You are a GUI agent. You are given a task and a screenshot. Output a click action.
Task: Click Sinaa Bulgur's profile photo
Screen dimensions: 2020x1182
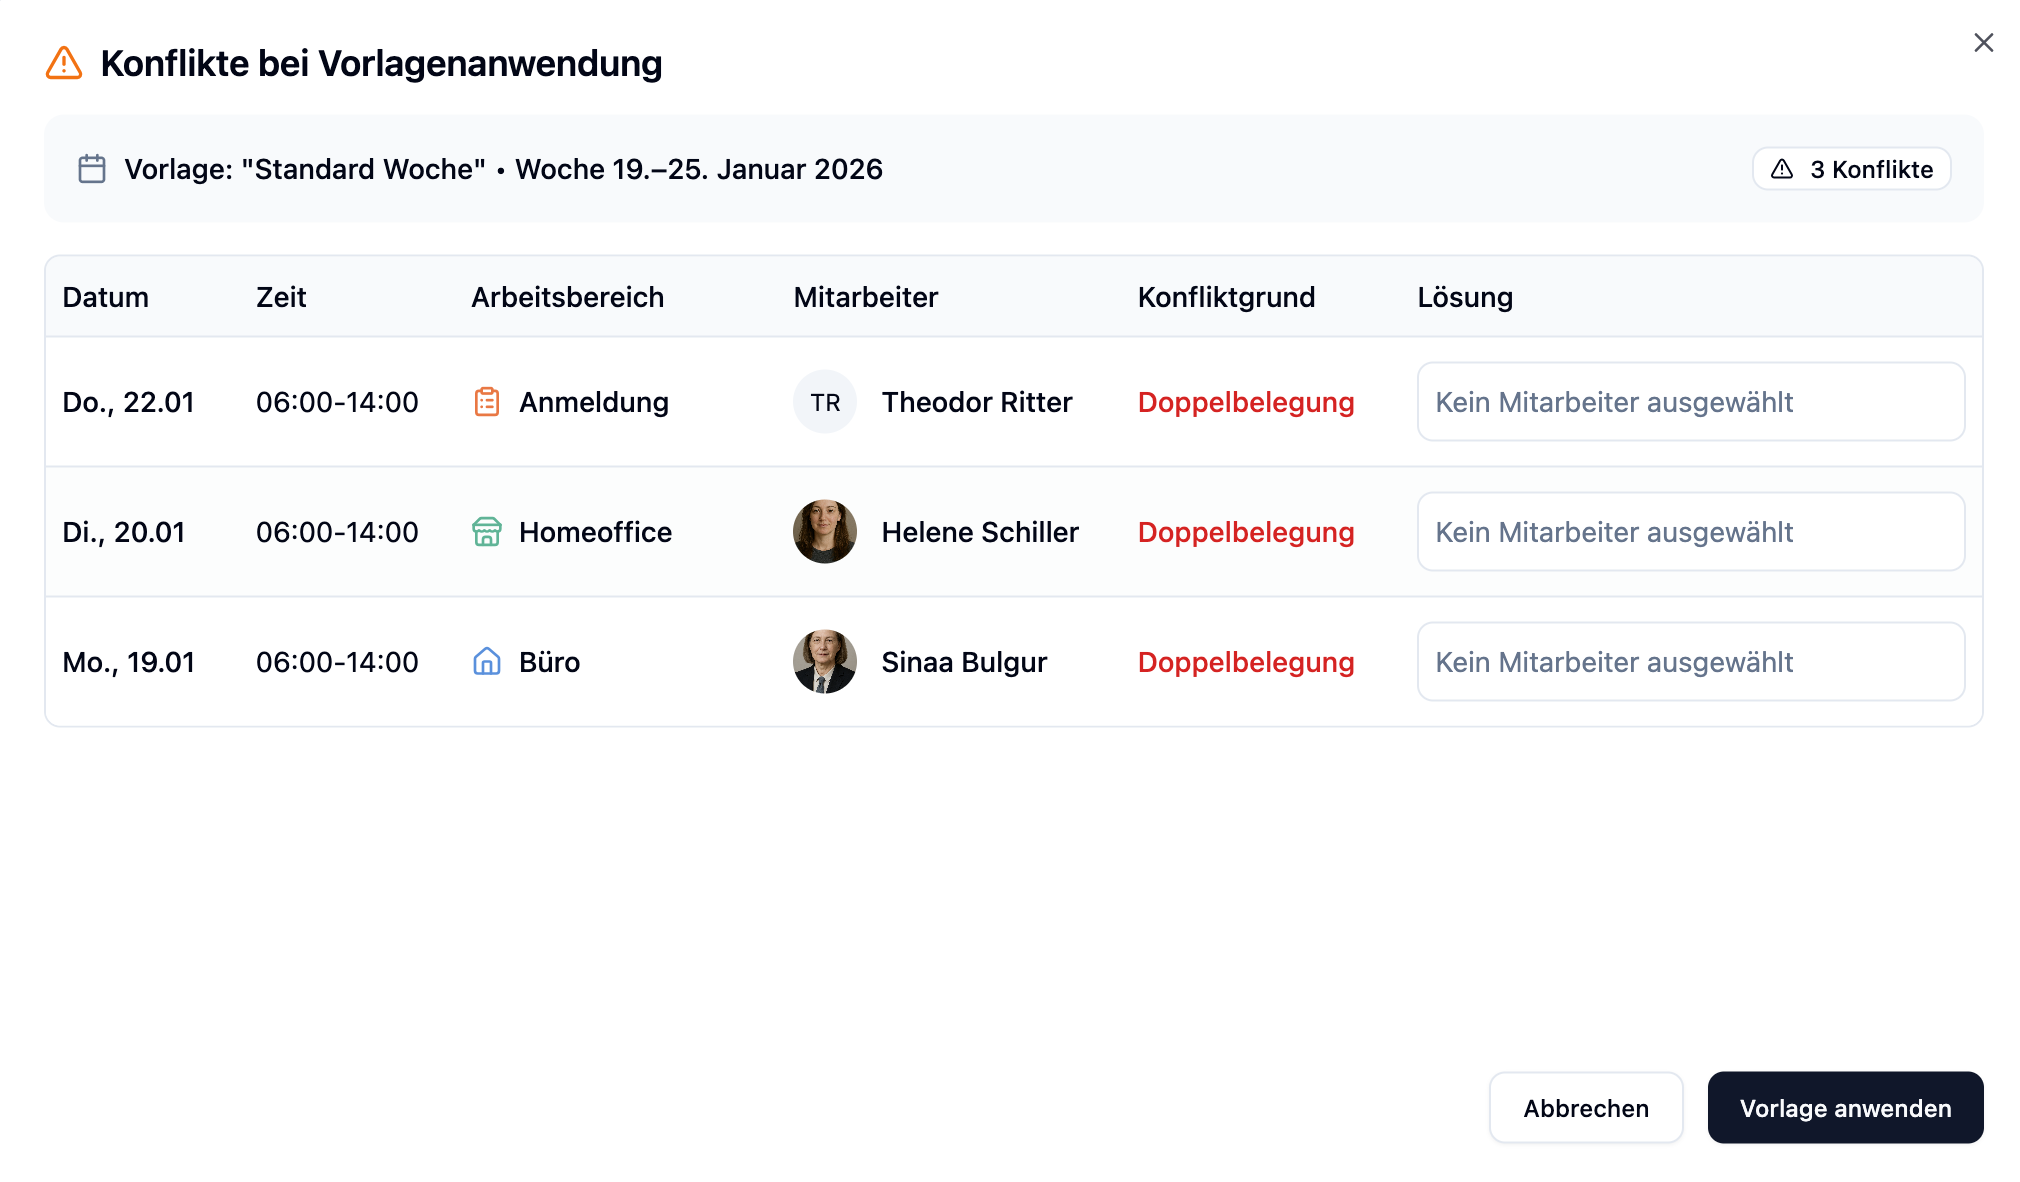(x=825, y=662)
